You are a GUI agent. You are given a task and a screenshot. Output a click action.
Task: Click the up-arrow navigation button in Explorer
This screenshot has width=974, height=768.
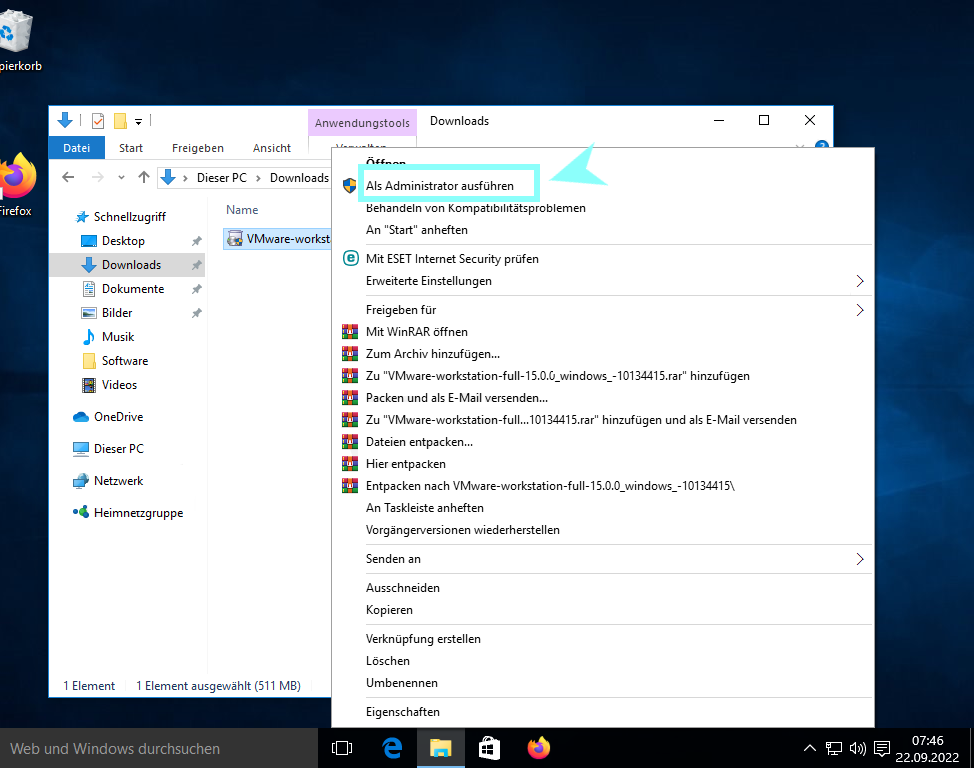coord(144,177)
